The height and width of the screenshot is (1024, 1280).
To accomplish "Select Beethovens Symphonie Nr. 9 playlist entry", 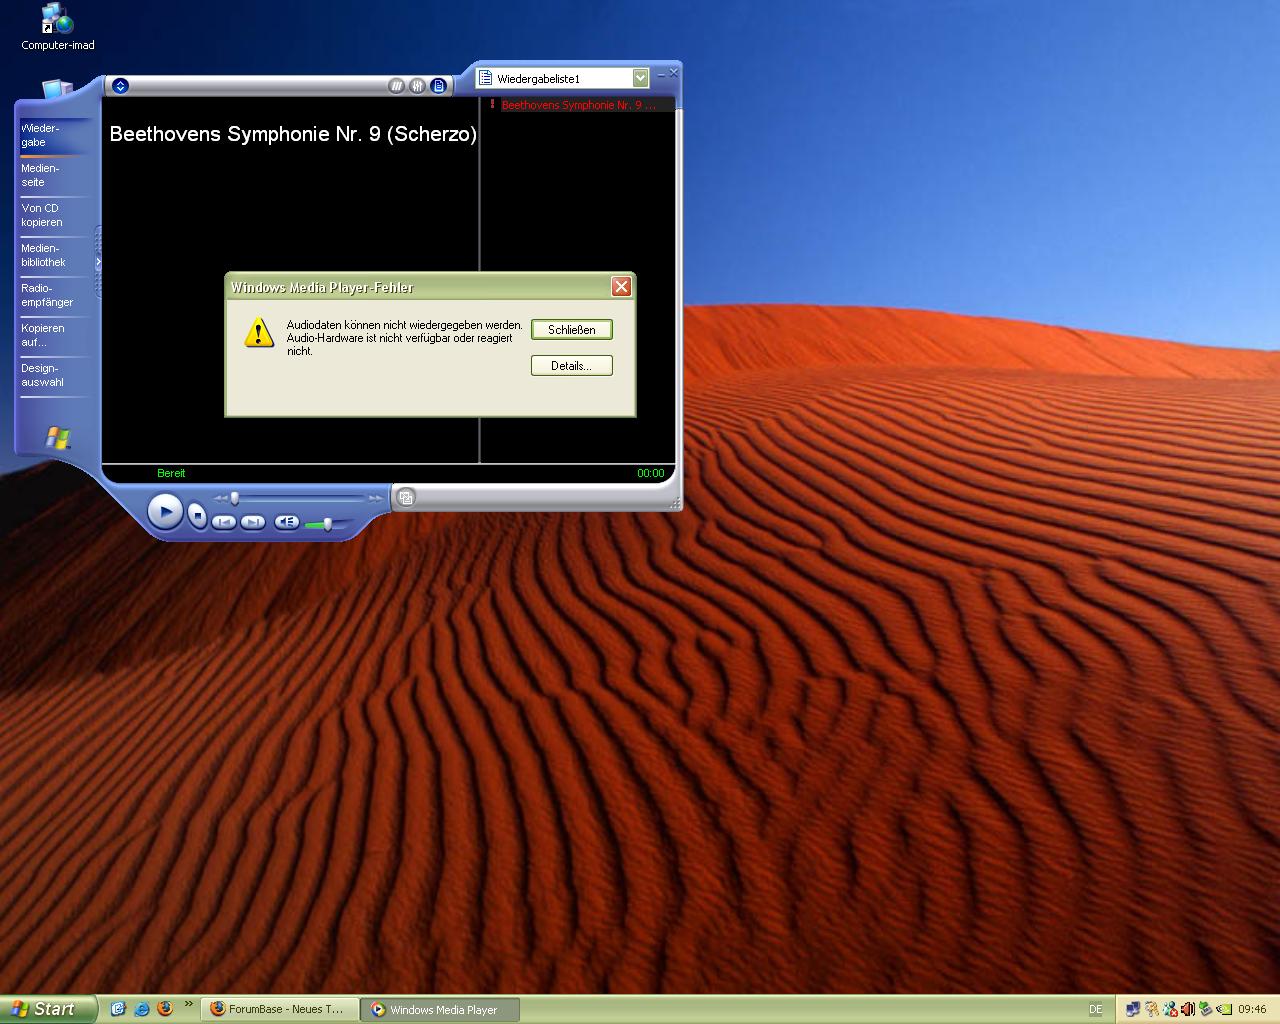I will (x=578, y=105).
